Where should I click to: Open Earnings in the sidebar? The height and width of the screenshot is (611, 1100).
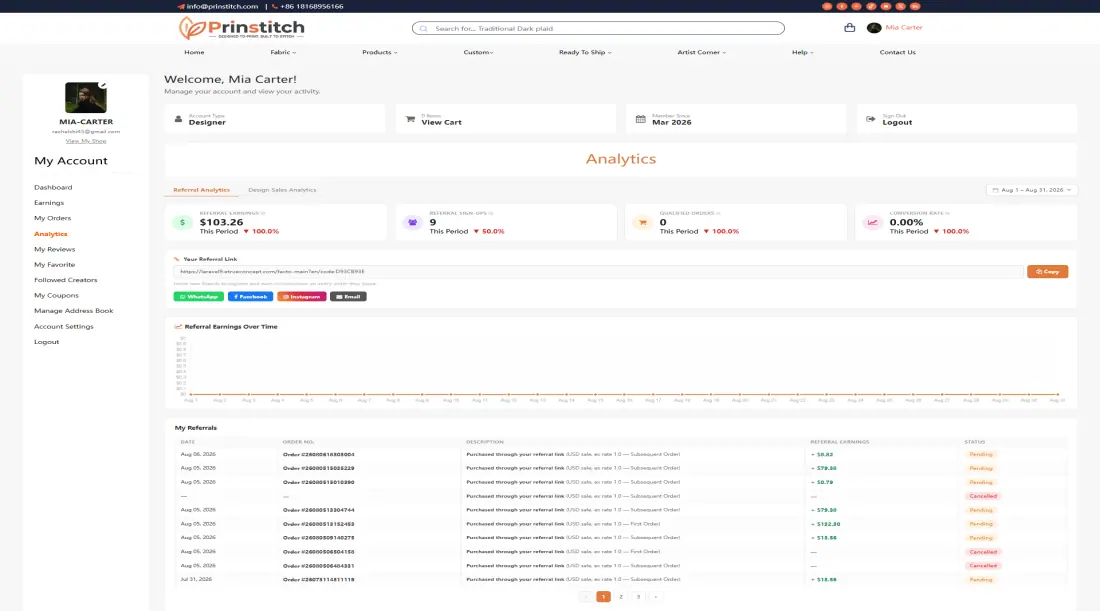49,203
